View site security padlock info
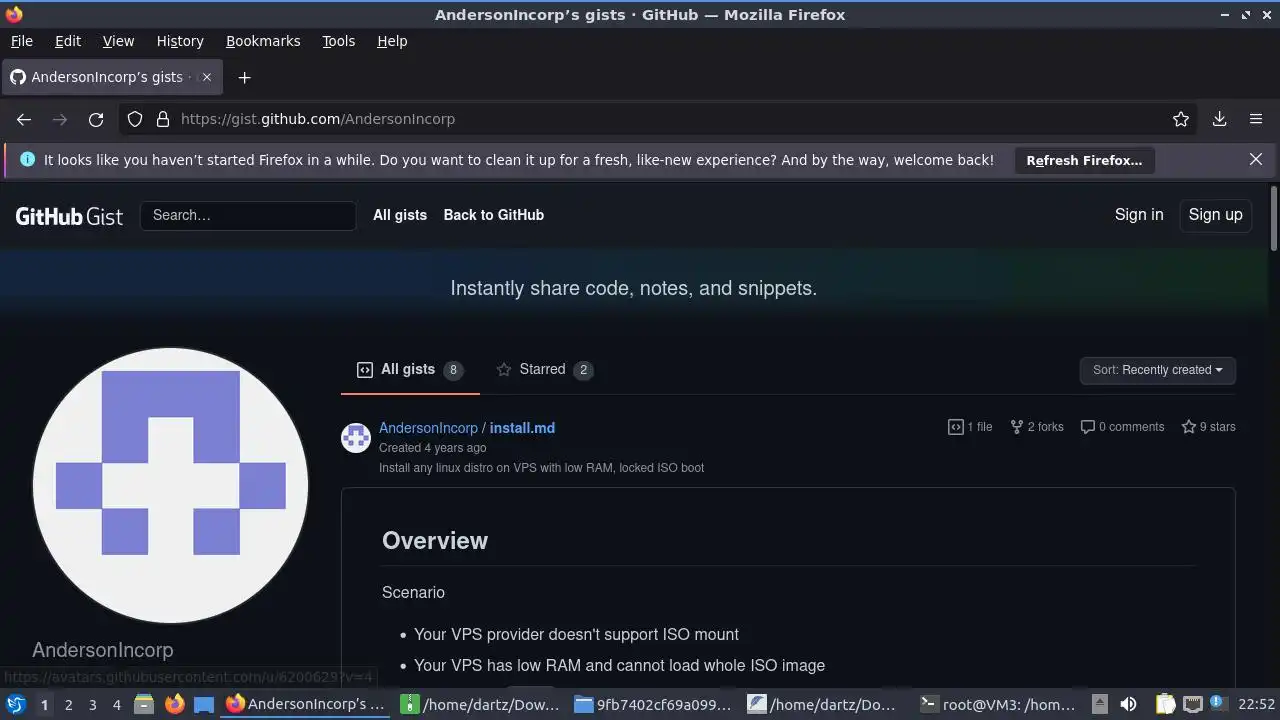The image size is (1280, 720). [163, 119]
